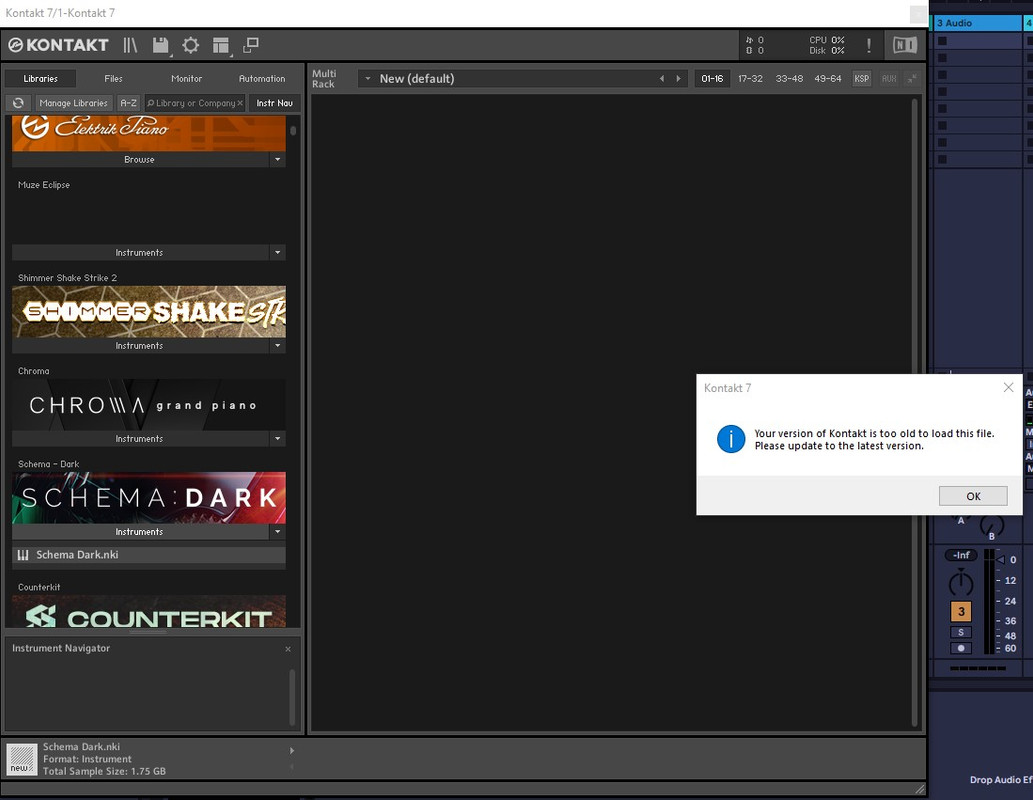The image size is (1033, 800).
Task: Clear the library search field
Action: [x=240, y=103]
